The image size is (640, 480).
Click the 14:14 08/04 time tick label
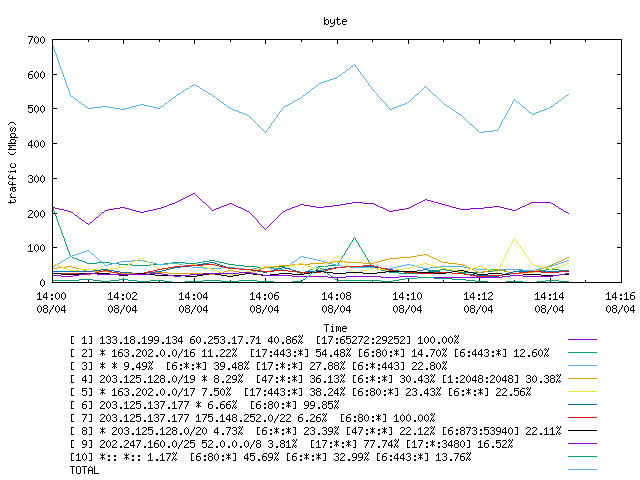pos(549,302)
